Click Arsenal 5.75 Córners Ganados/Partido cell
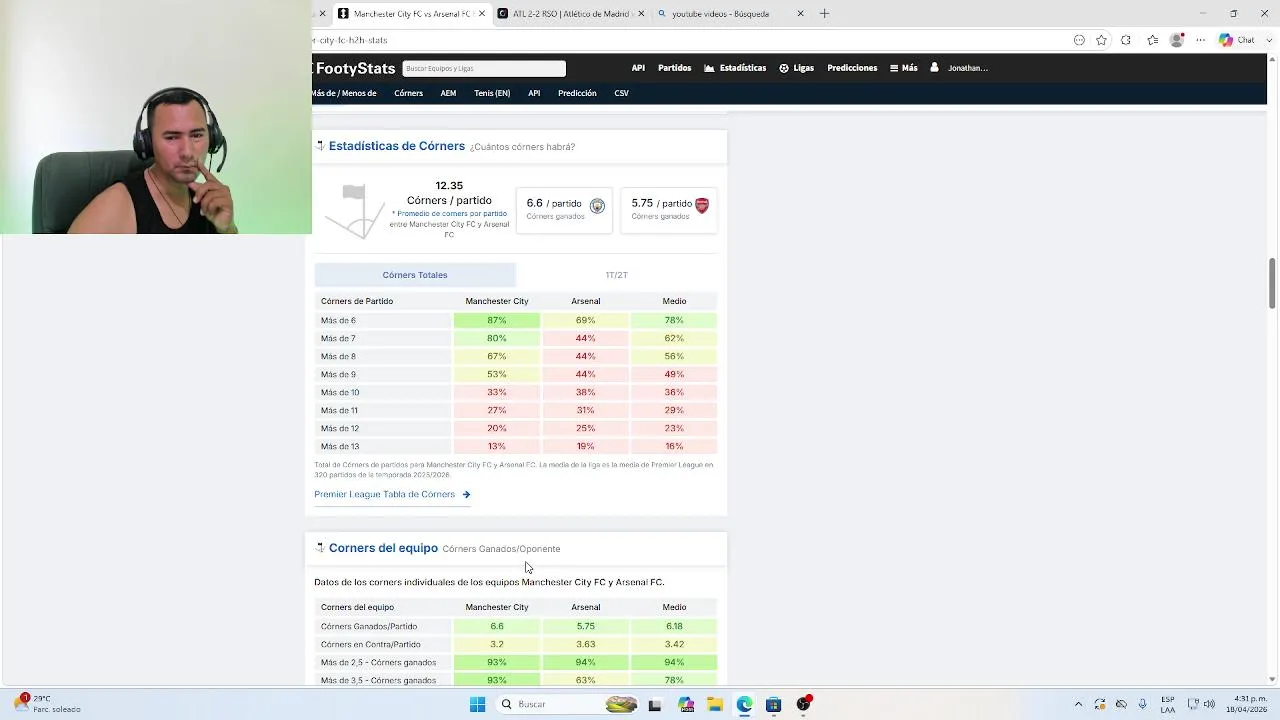This screenshot has height=720, width=1280. coord(585,626)
